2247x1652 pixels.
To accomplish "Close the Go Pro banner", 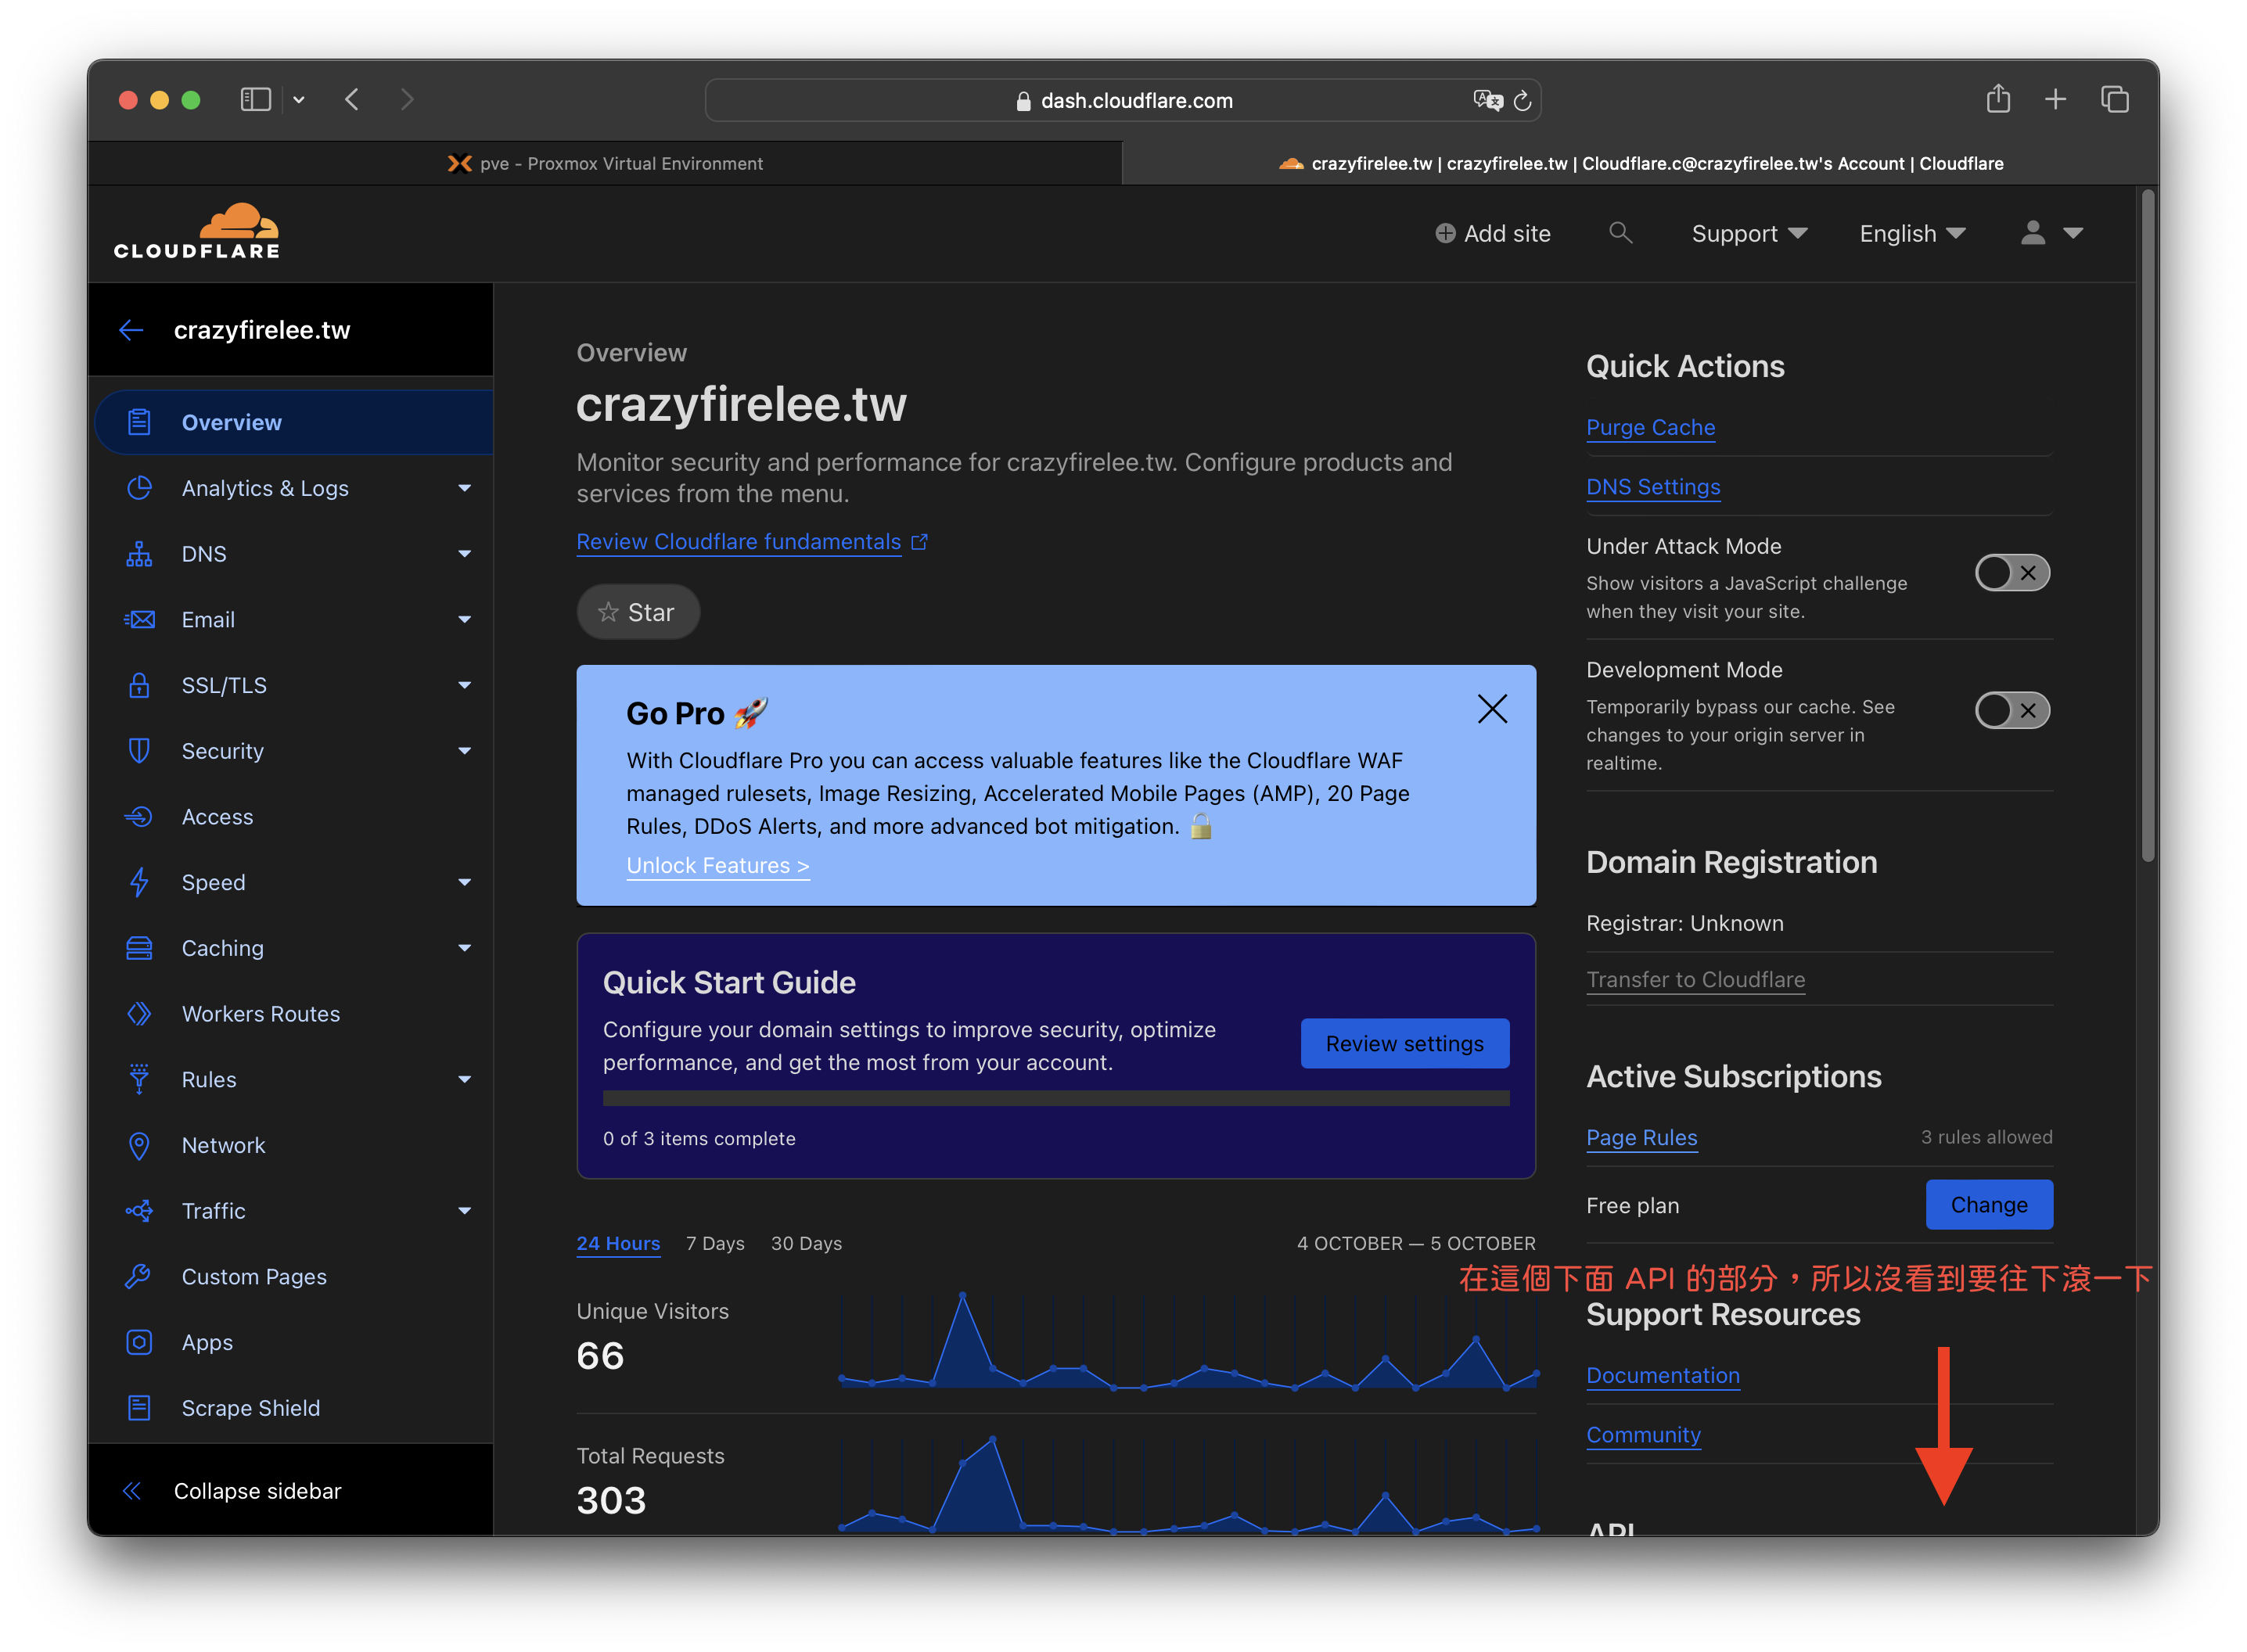I will (1491, 709).
